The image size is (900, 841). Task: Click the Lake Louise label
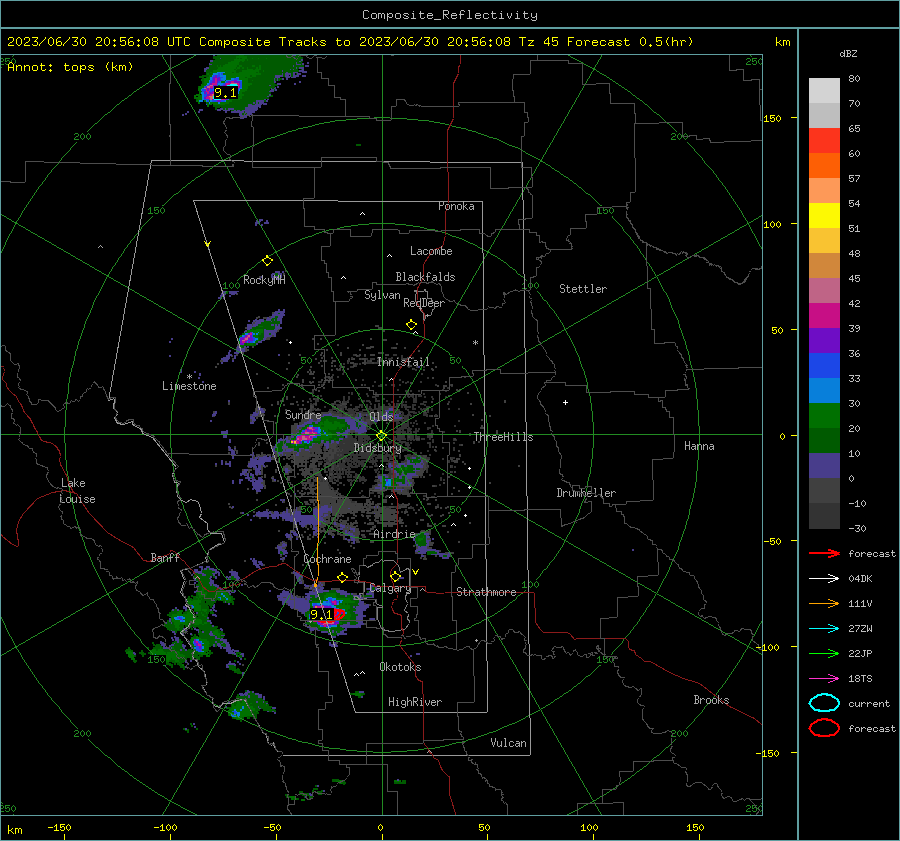77,491
